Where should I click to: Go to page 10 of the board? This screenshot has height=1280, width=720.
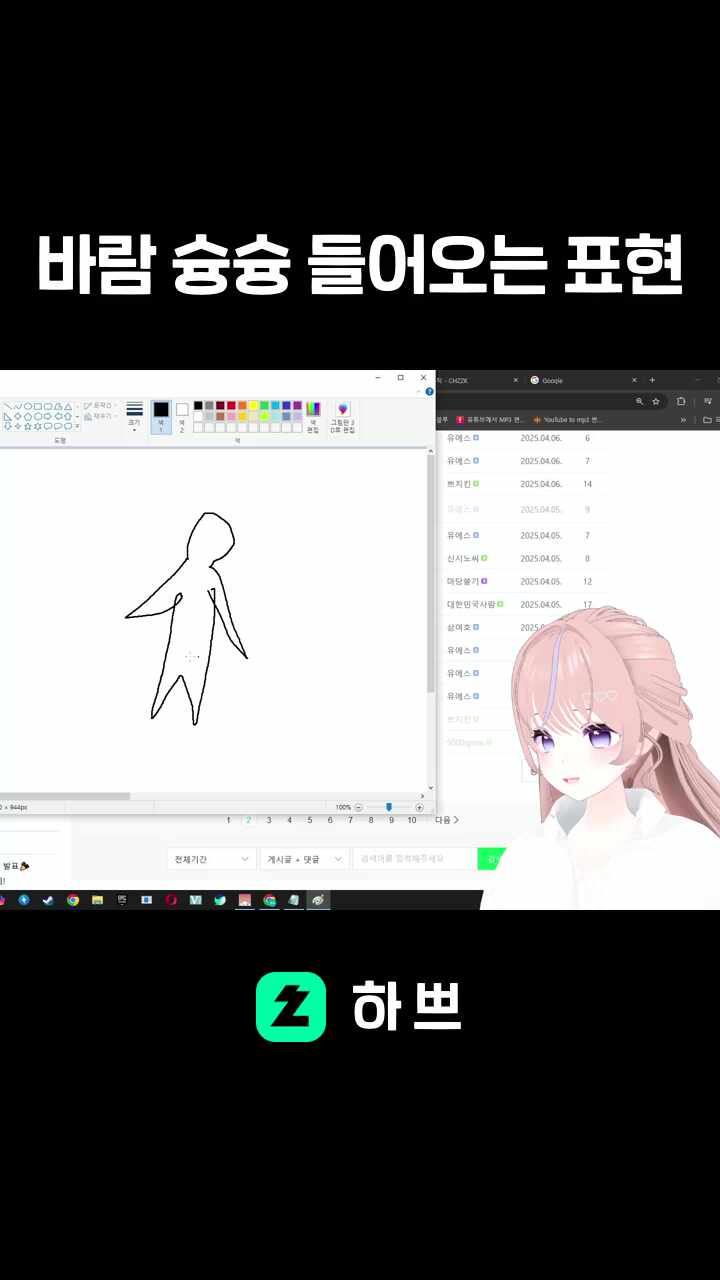point(412,820)
